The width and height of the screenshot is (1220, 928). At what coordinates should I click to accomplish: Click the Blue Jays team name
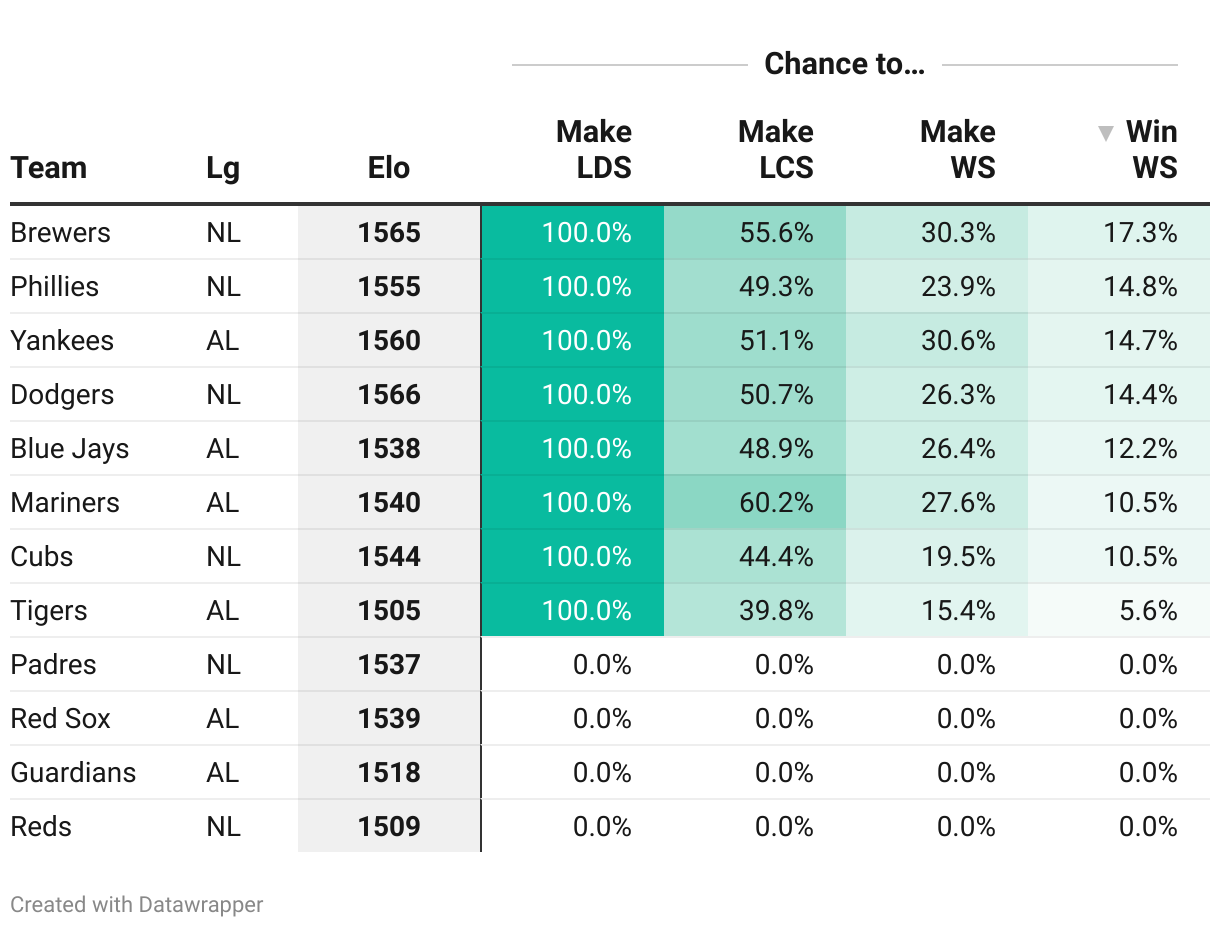click(70, 449)
